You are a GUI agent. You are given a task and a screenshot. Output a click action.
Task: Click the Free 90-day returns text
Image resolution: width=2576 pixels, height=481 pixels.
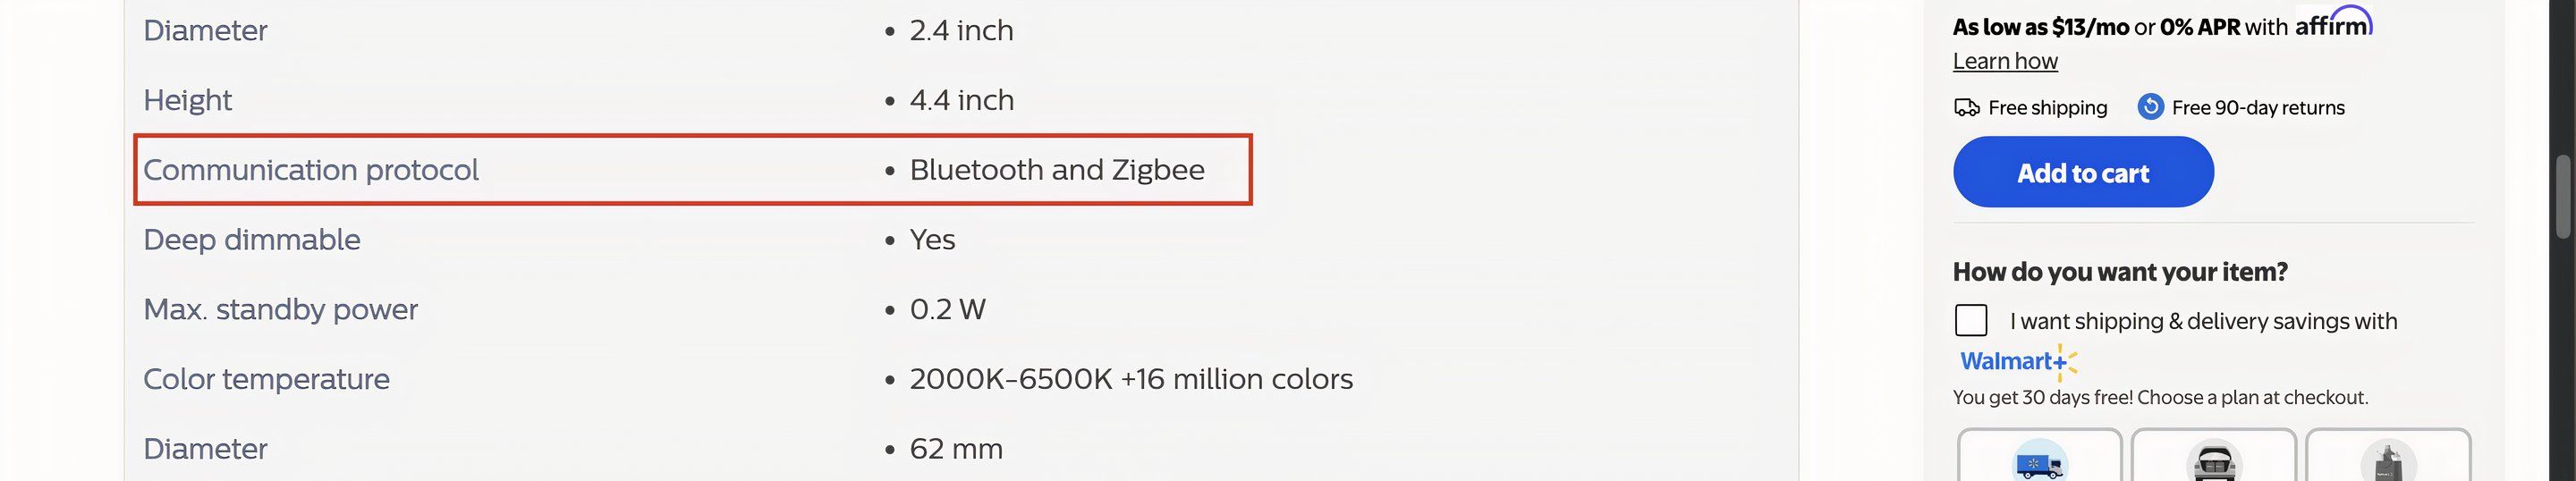tap(2258, 107)
